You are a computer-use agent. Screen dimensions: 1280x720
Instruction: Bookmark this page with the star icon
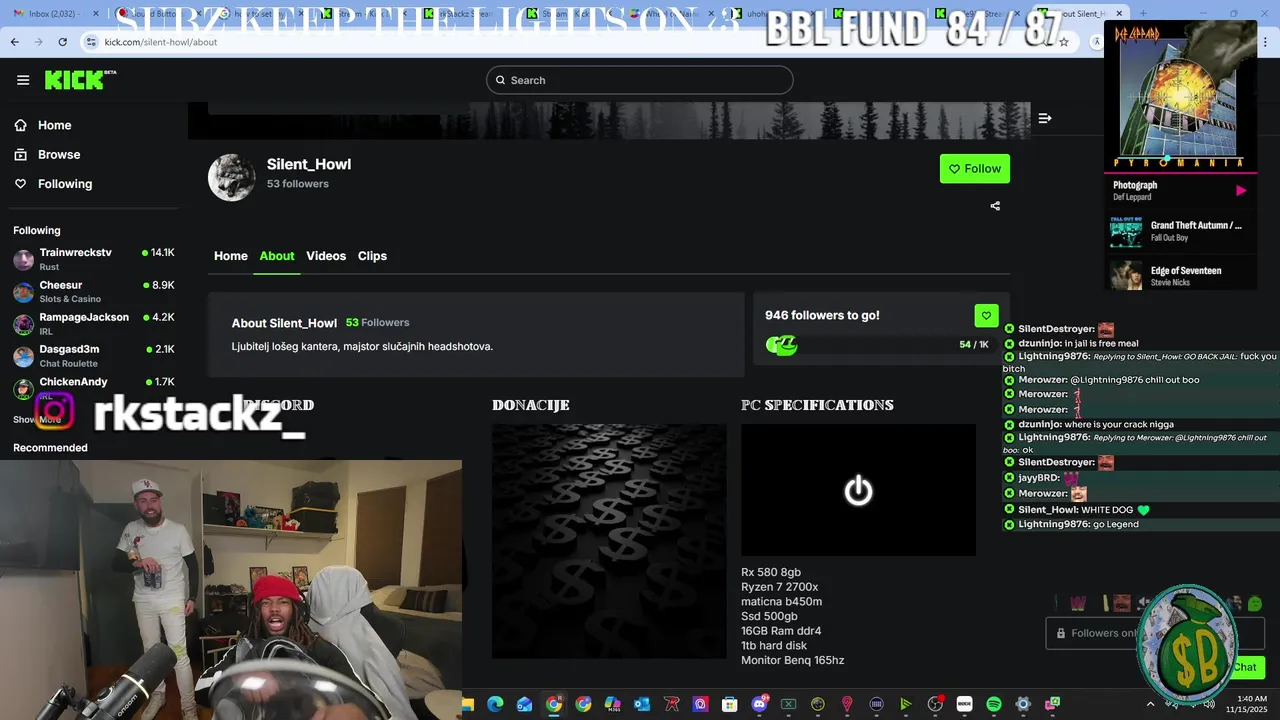[x=1064, y=42]
